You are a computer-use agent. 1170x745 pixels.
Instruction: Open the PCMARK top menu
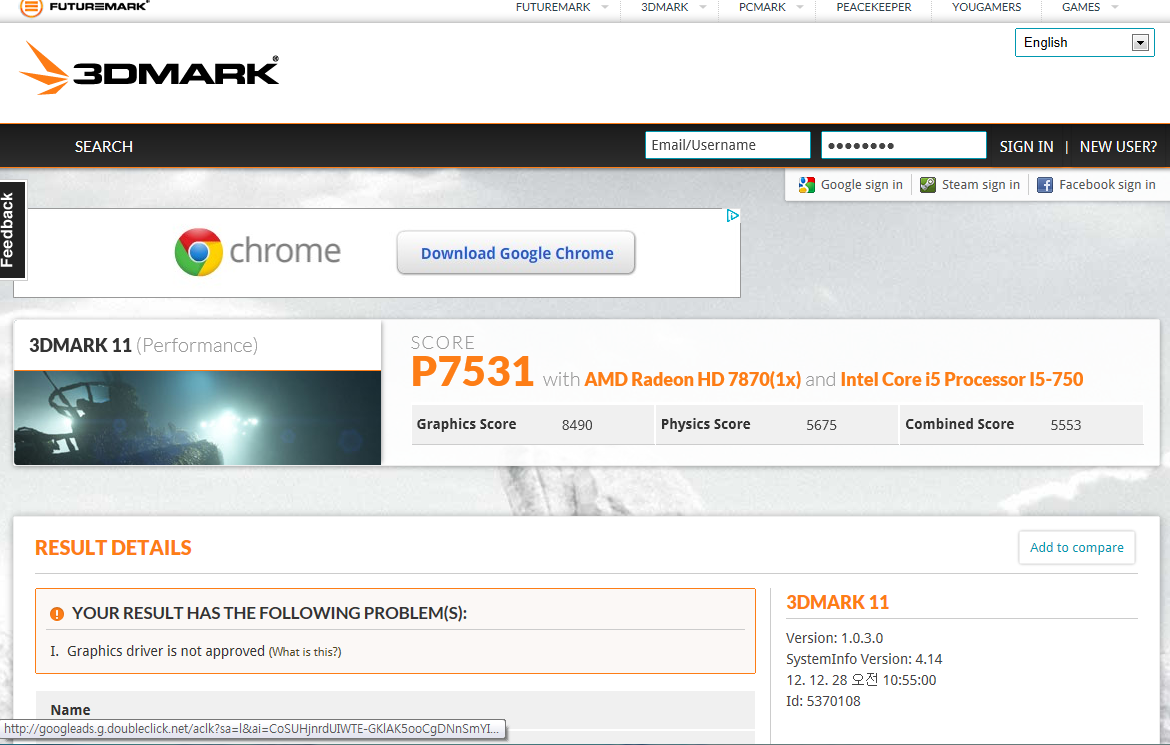click(x=762, y=7)
